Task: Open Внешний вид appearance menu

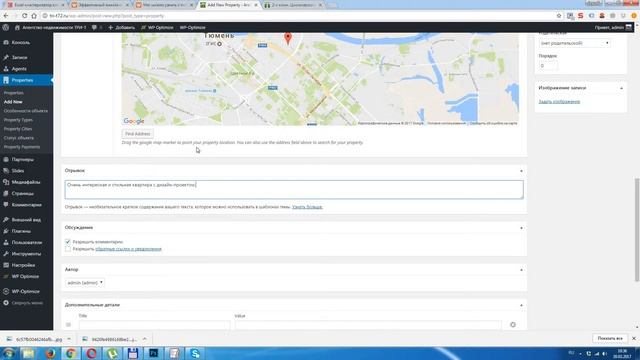Action: [x=26, y=220]
